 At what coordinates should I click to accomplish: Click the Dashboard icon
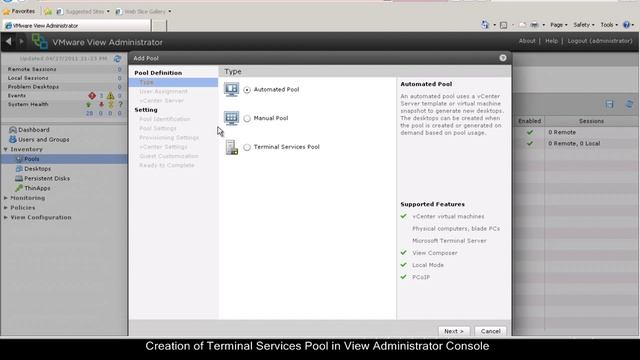pos(13,130)
